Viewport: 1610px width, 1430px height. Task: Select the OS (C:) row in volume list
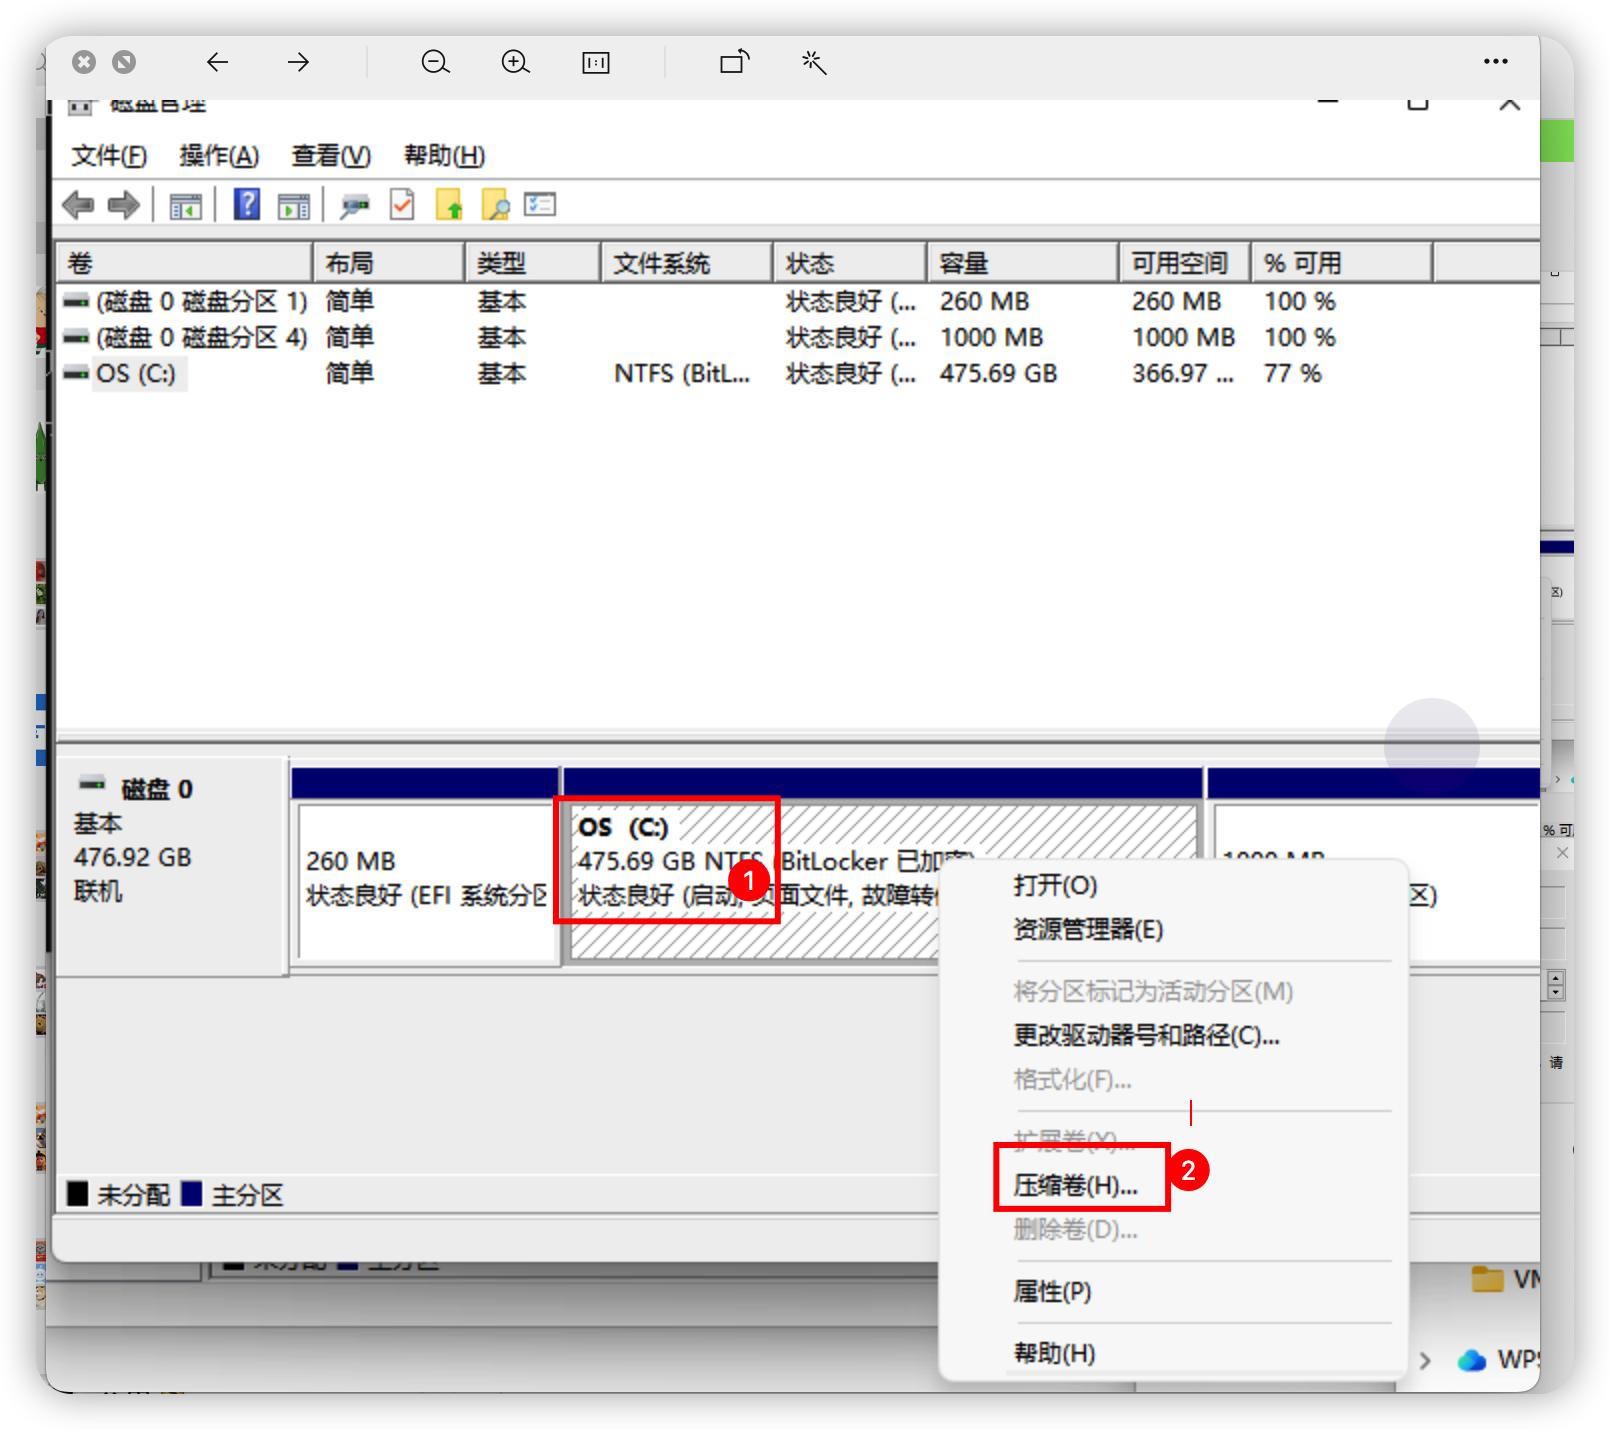pyautogui.click(x=136, y=374)
